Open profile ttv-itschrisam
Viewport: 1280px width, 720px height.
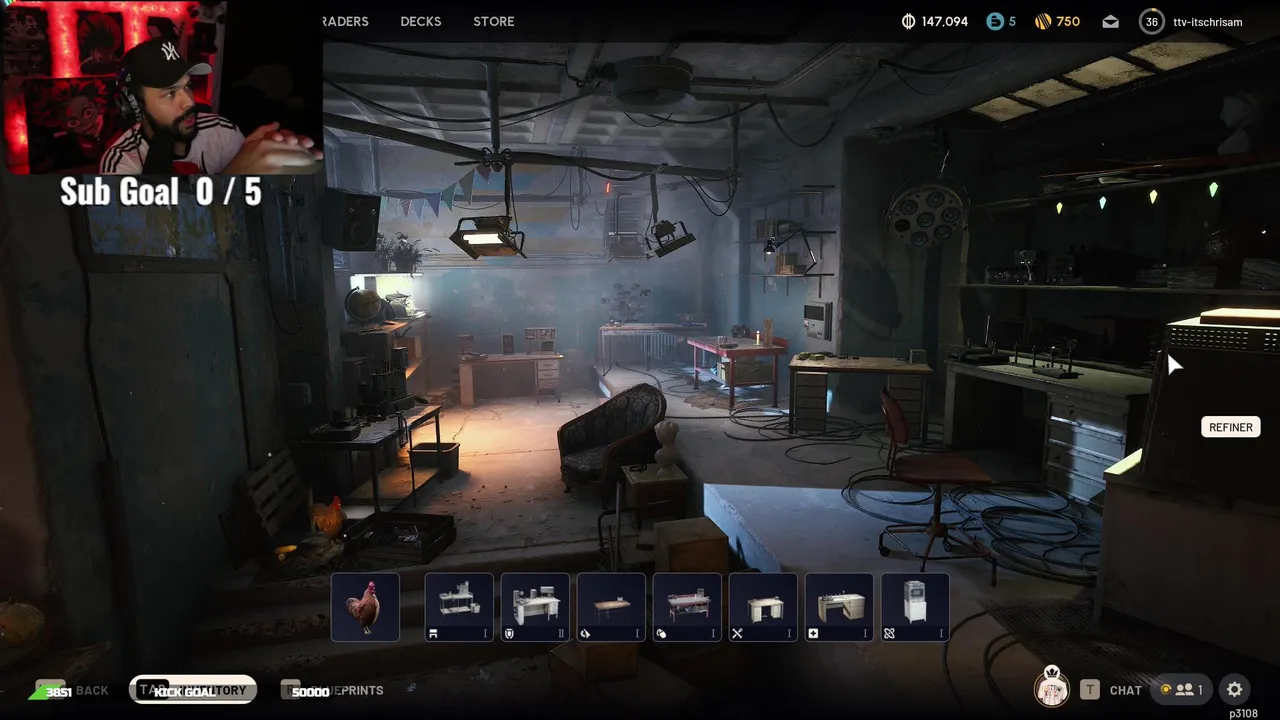tap(1208, 21)
